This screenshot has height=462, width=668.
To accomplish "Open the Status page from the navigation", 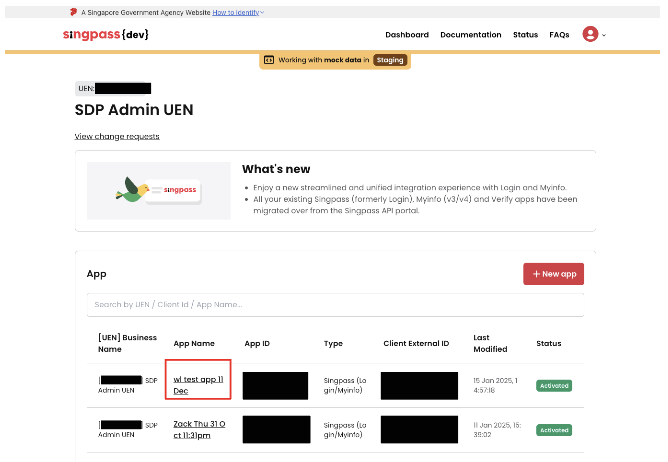I will tap(525, 35).
